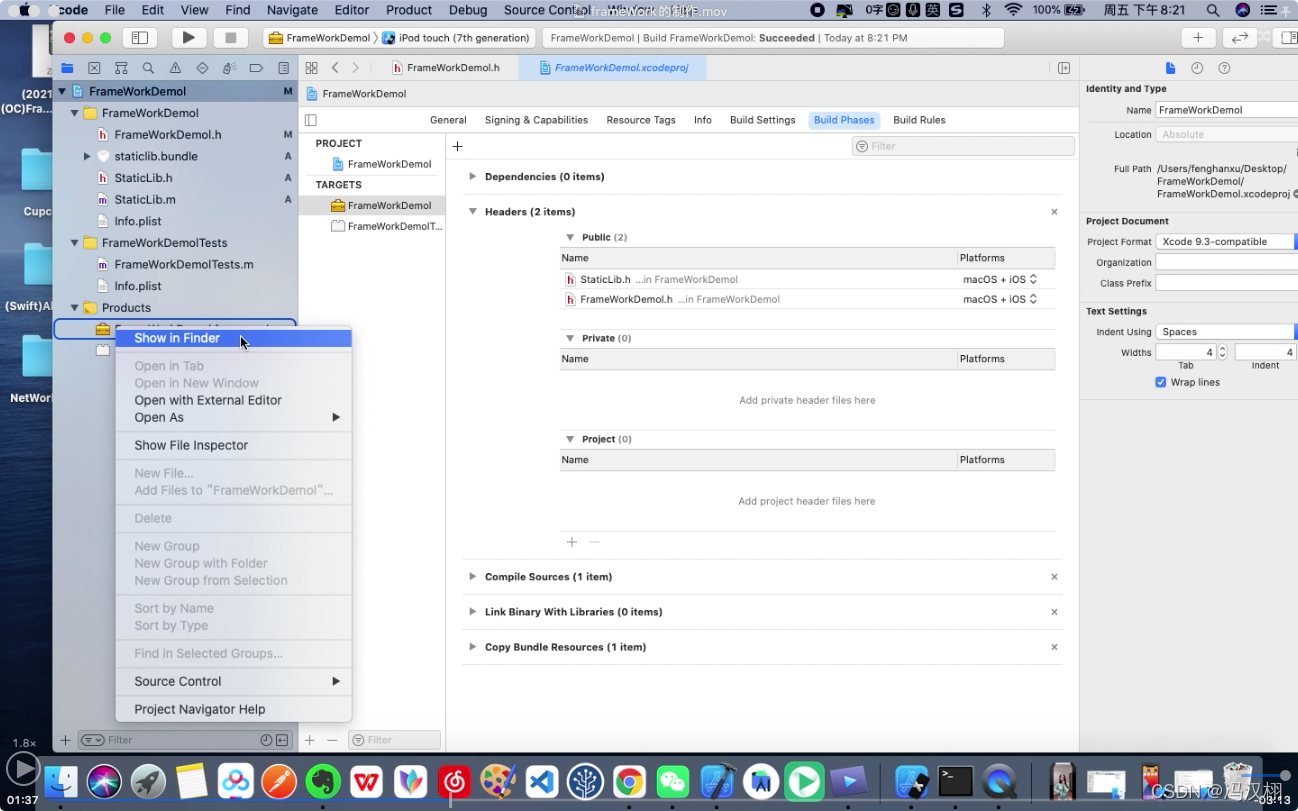The height and width of the screenshot is (811, 1298).
Task: Open the Project Format dropdown
Action: [1226, 242]
